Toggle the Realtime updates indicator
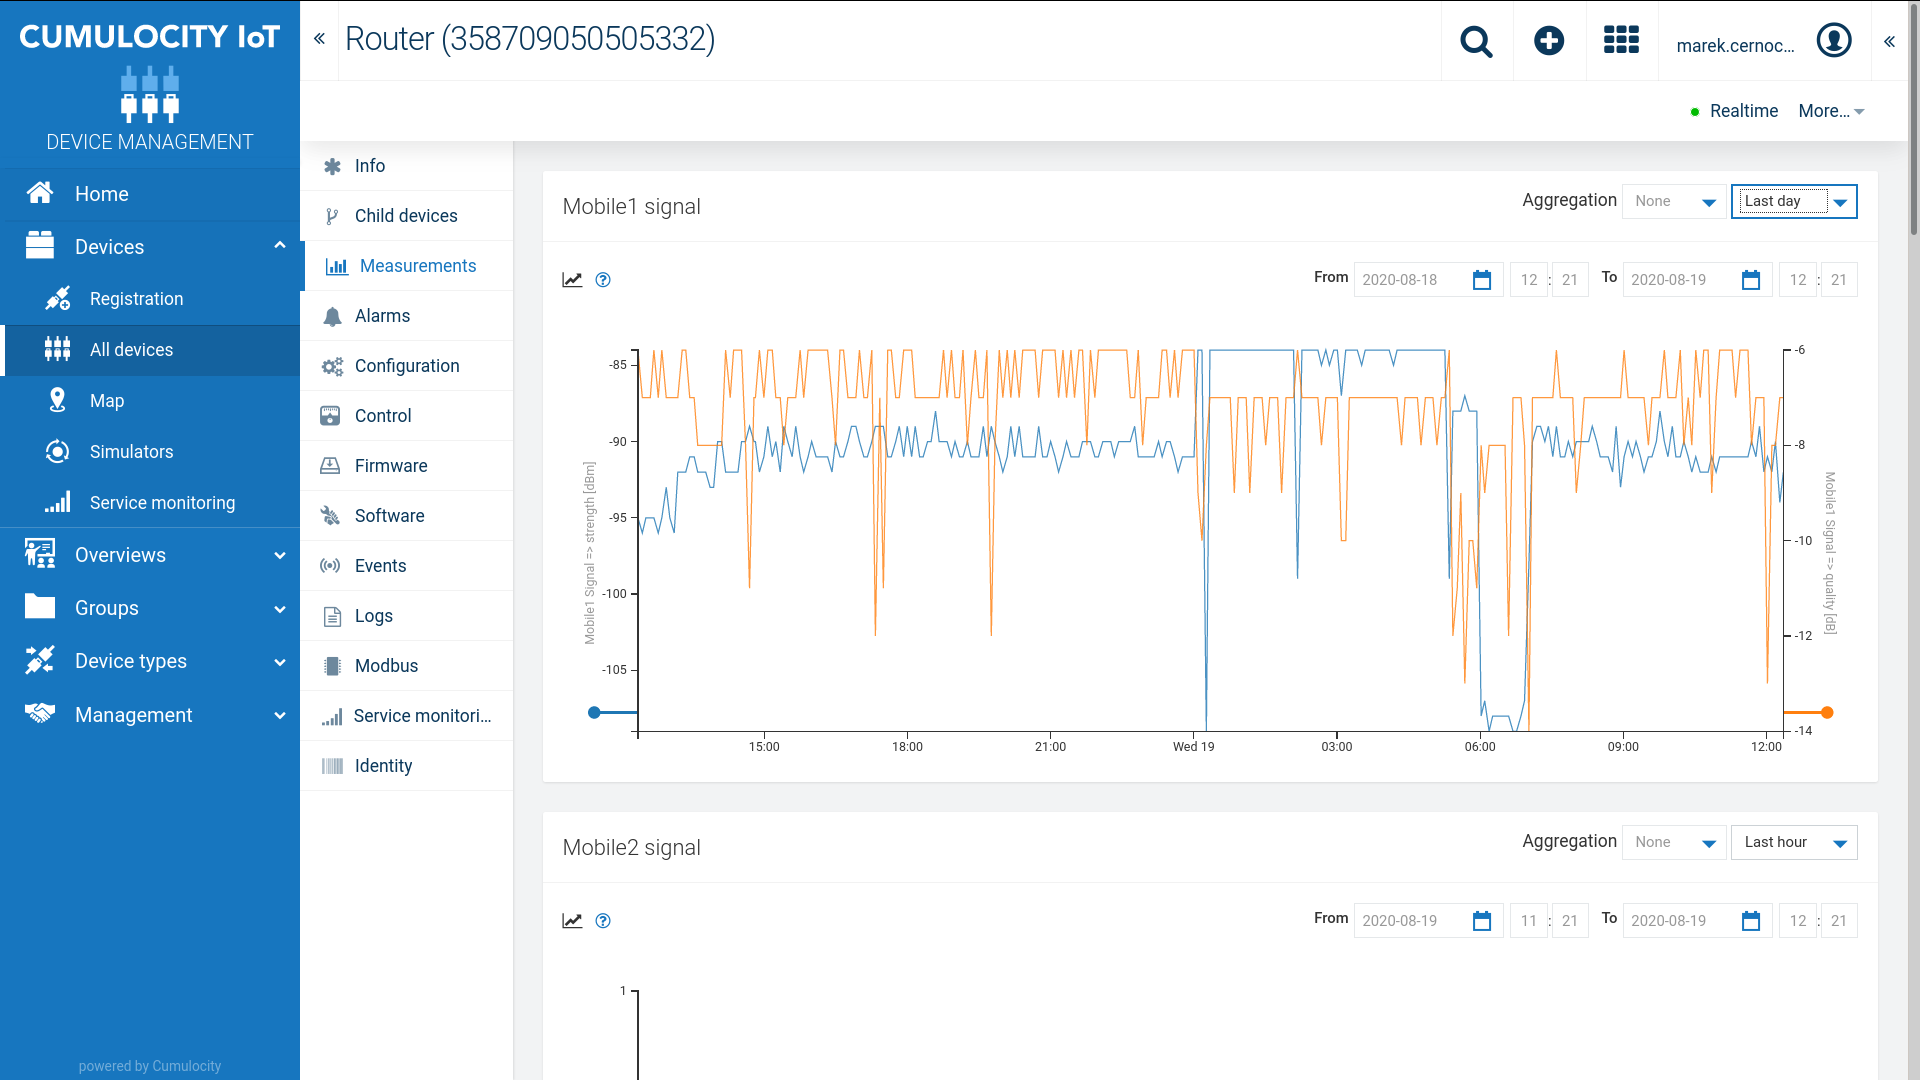The height and width of the screenshot is (1080, 1920). [1734, 111]
